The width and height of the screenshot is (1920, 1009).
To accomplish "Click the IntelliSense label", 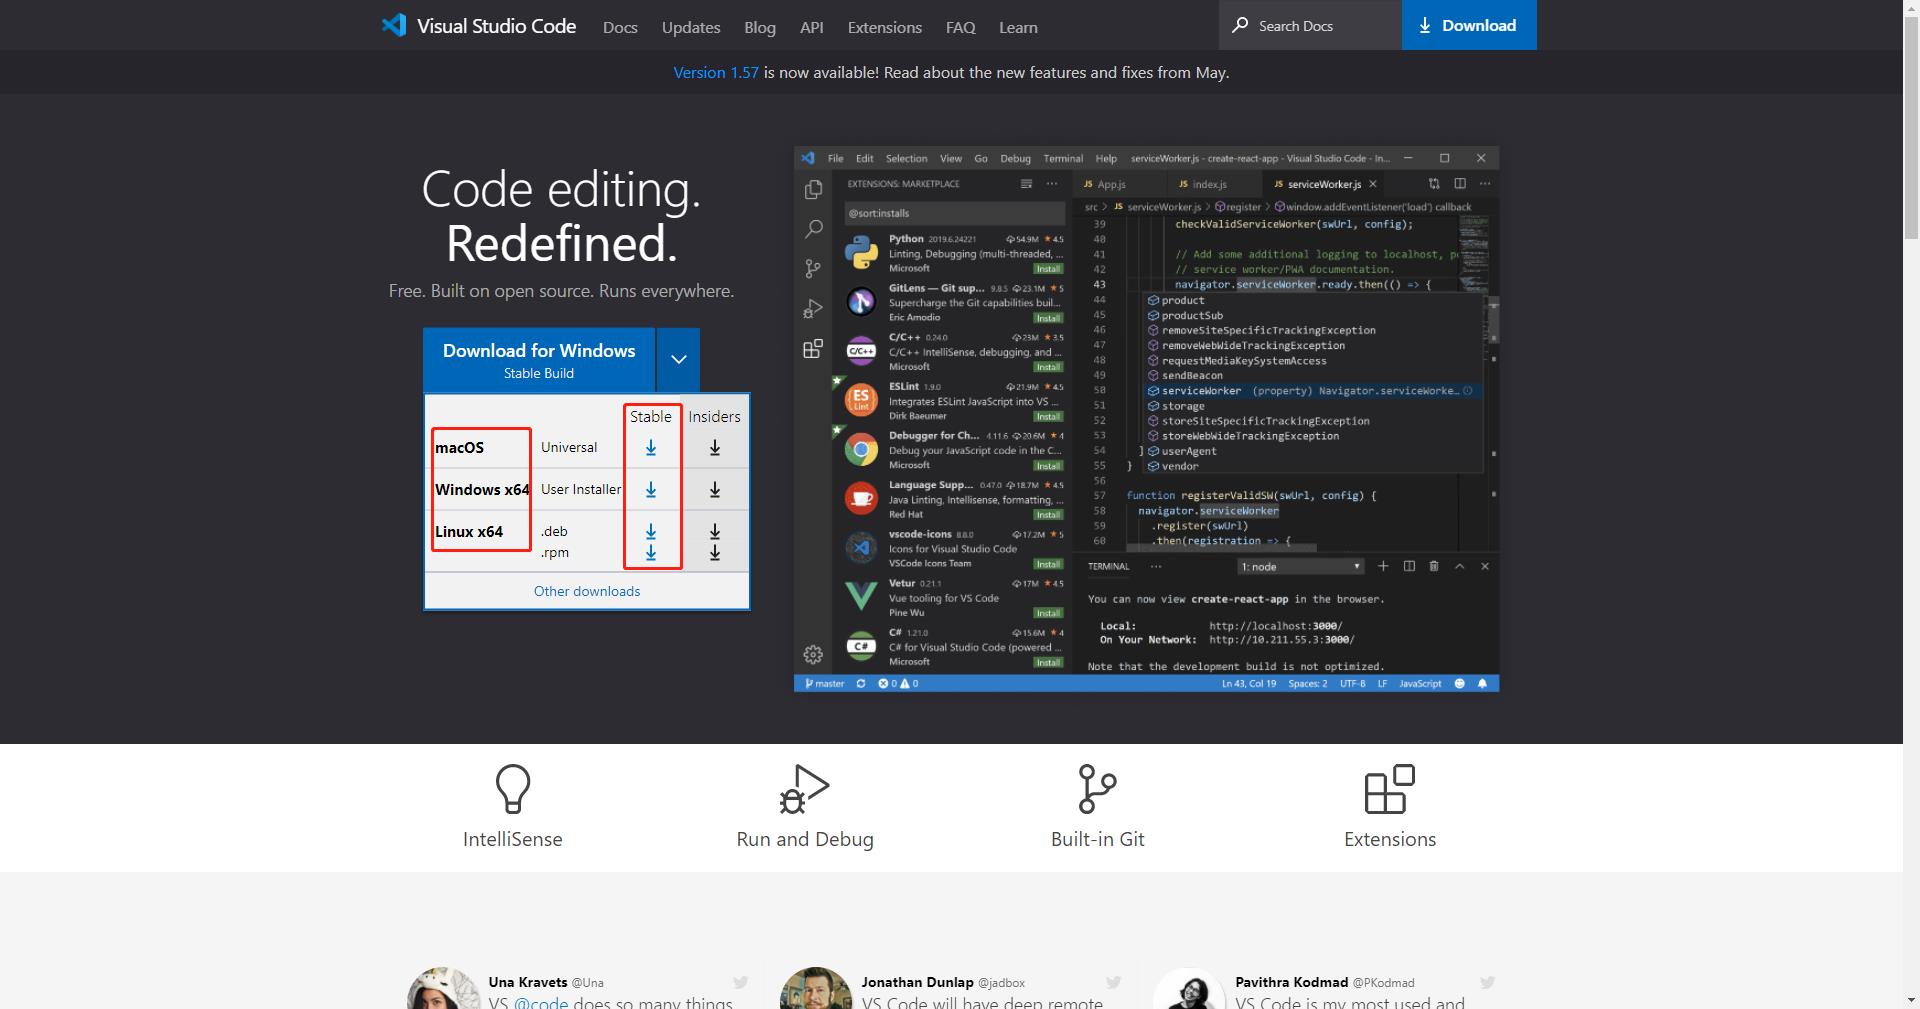I will click(x=513, y=839).
